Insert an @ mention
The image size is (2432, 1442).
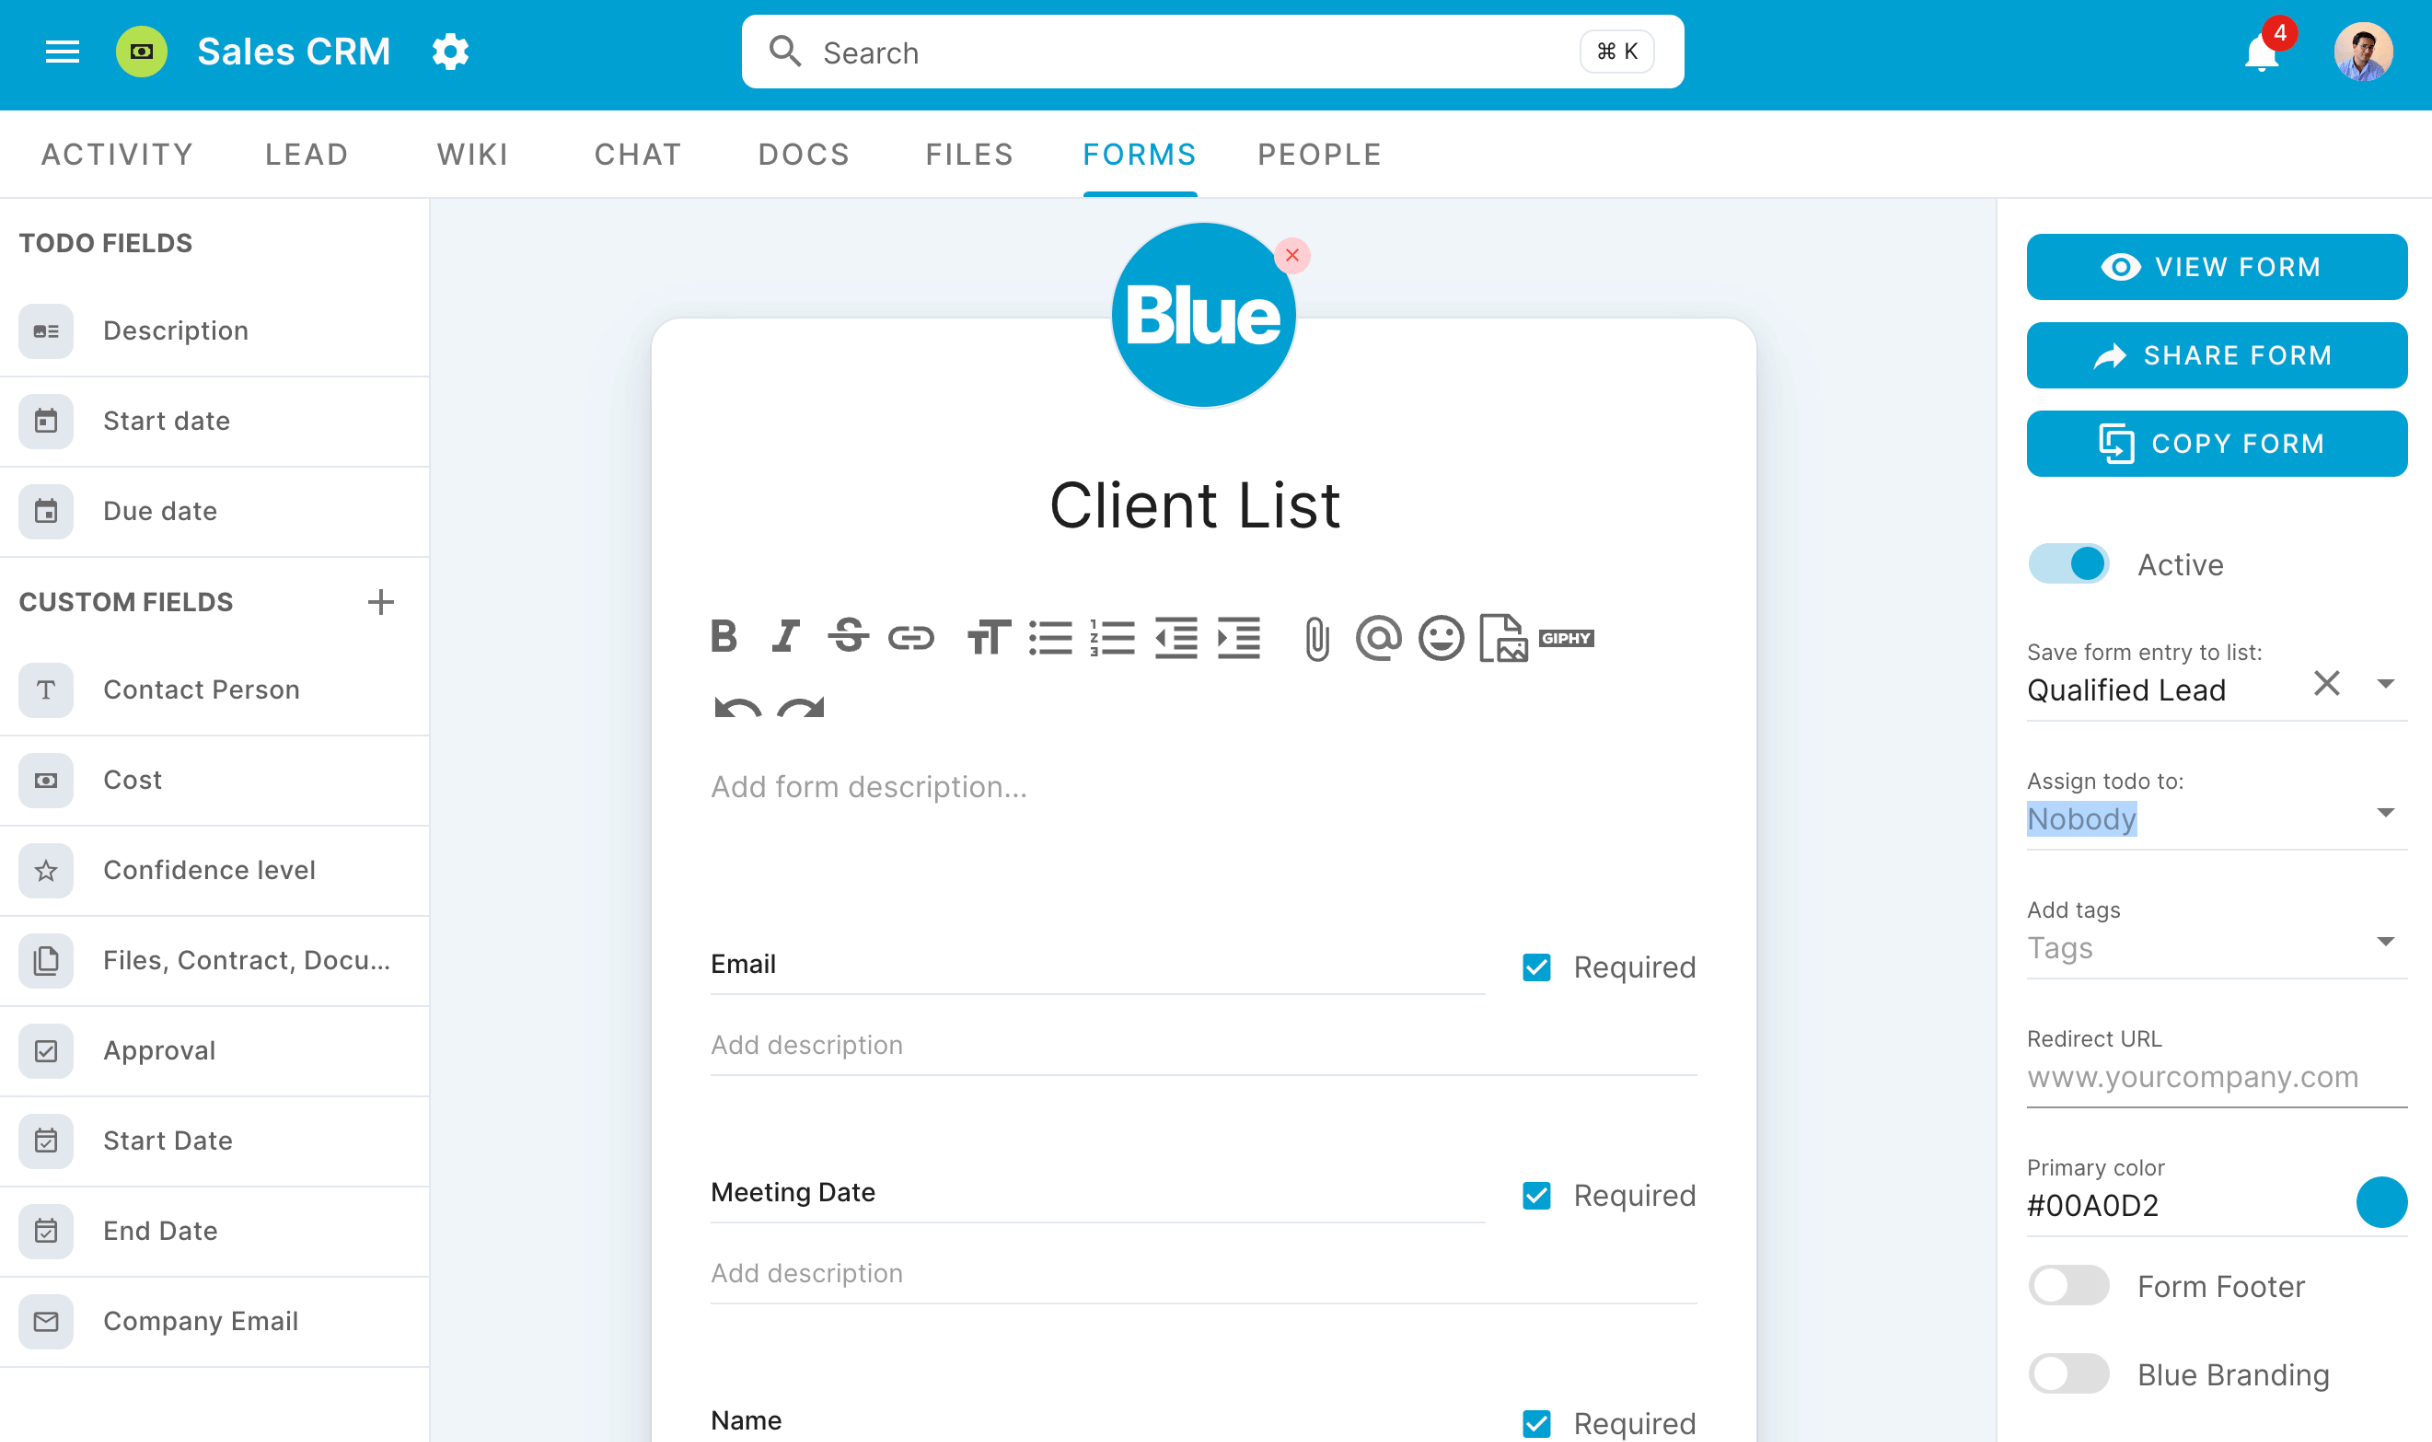tap(1378, 637)
